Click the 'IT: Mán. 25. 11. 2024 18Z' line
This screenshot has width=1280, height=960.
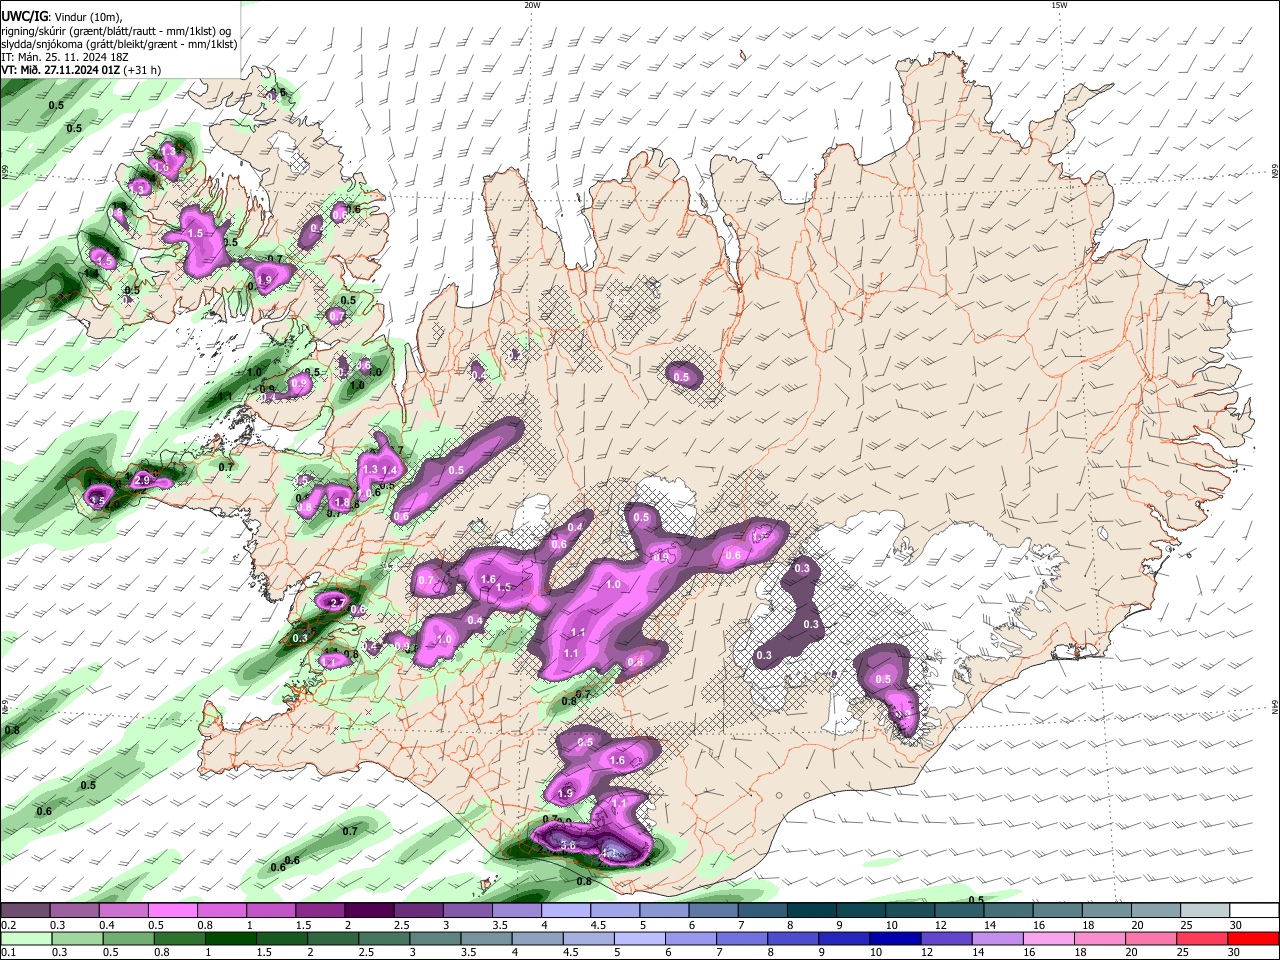(64, 57)
